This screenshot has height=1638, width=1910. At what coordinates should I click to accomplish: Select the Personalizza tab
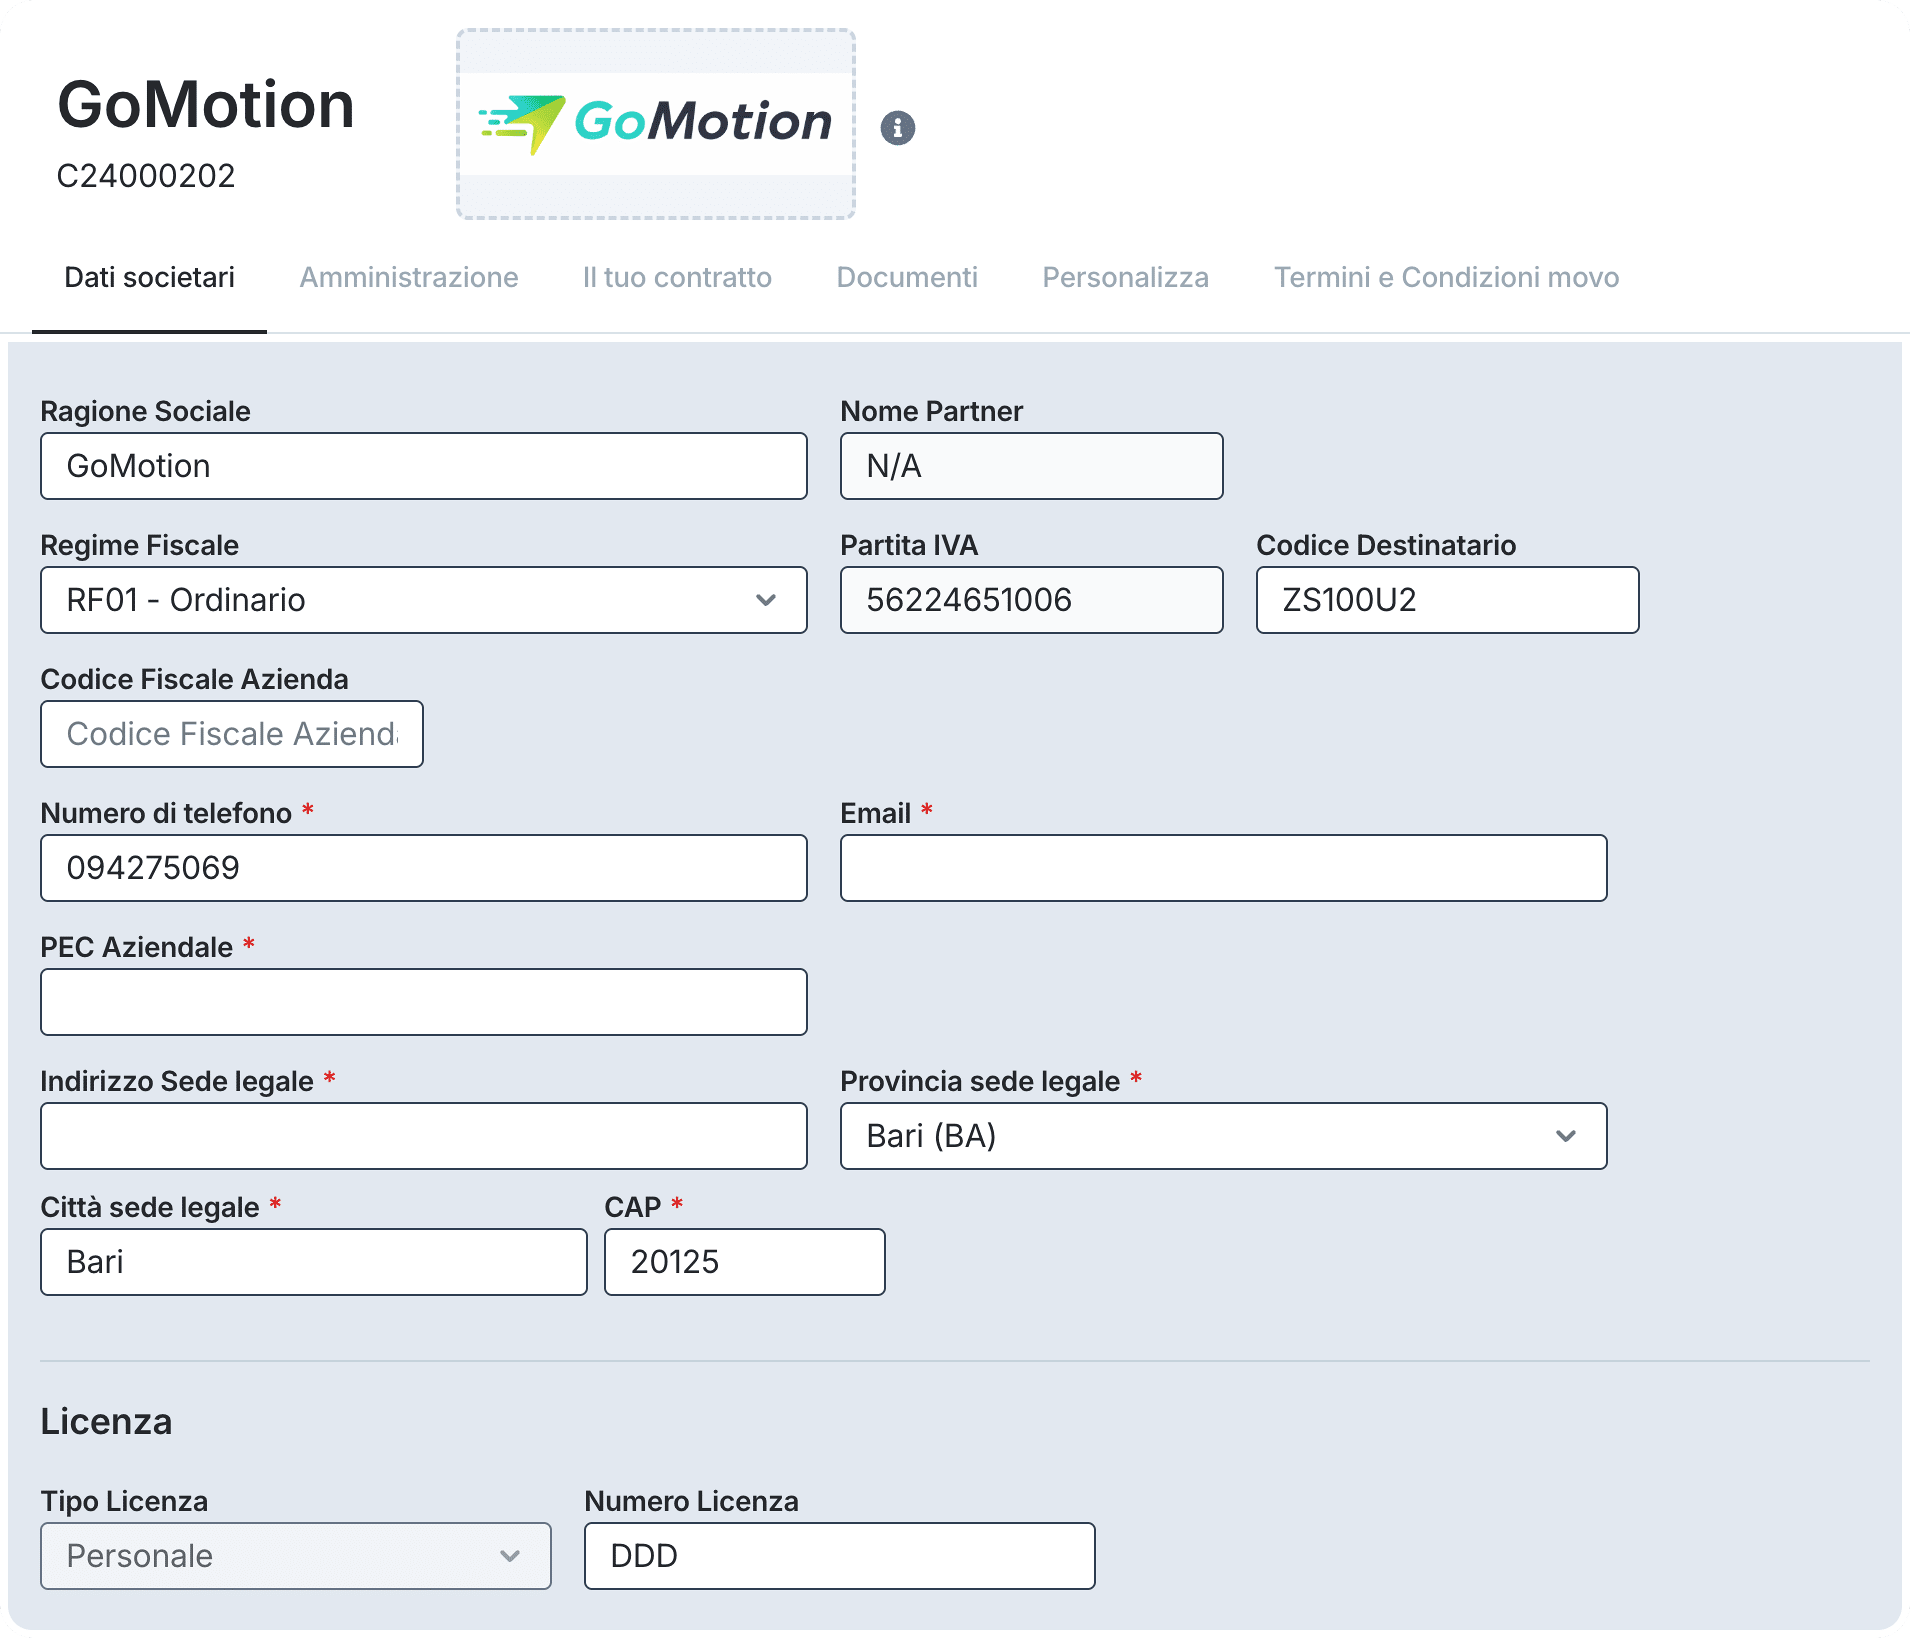pyautogui.click(x=1125, y=277)
